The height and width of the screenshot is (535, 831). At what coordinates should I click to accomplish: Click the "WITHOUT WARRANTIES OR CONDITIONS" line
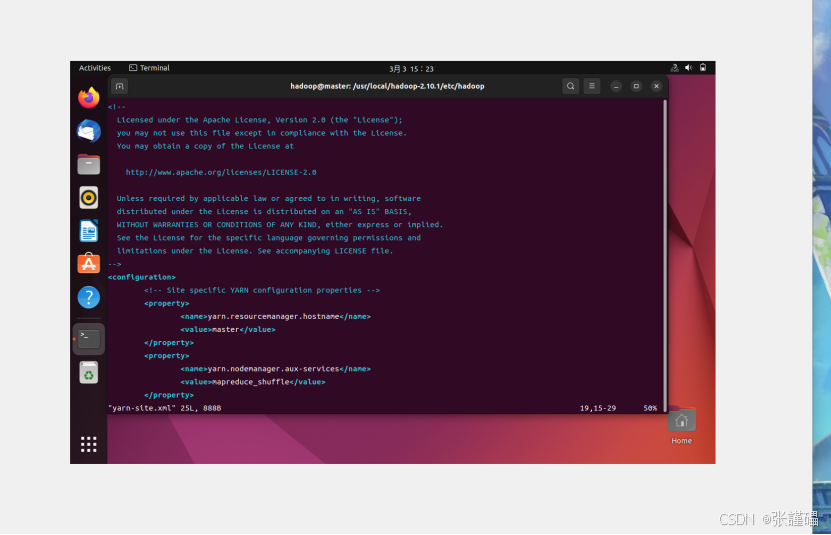(280, 225)
